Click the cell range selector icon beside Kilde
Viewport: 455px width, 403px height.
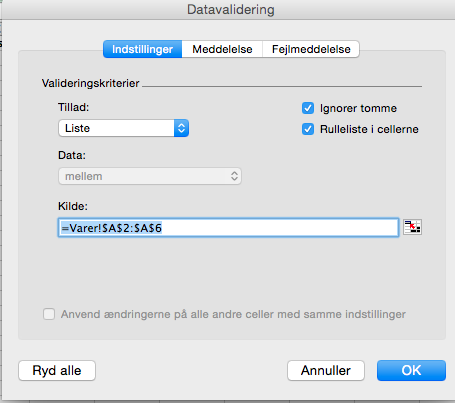pyautogui.click(x=412, y=227)
